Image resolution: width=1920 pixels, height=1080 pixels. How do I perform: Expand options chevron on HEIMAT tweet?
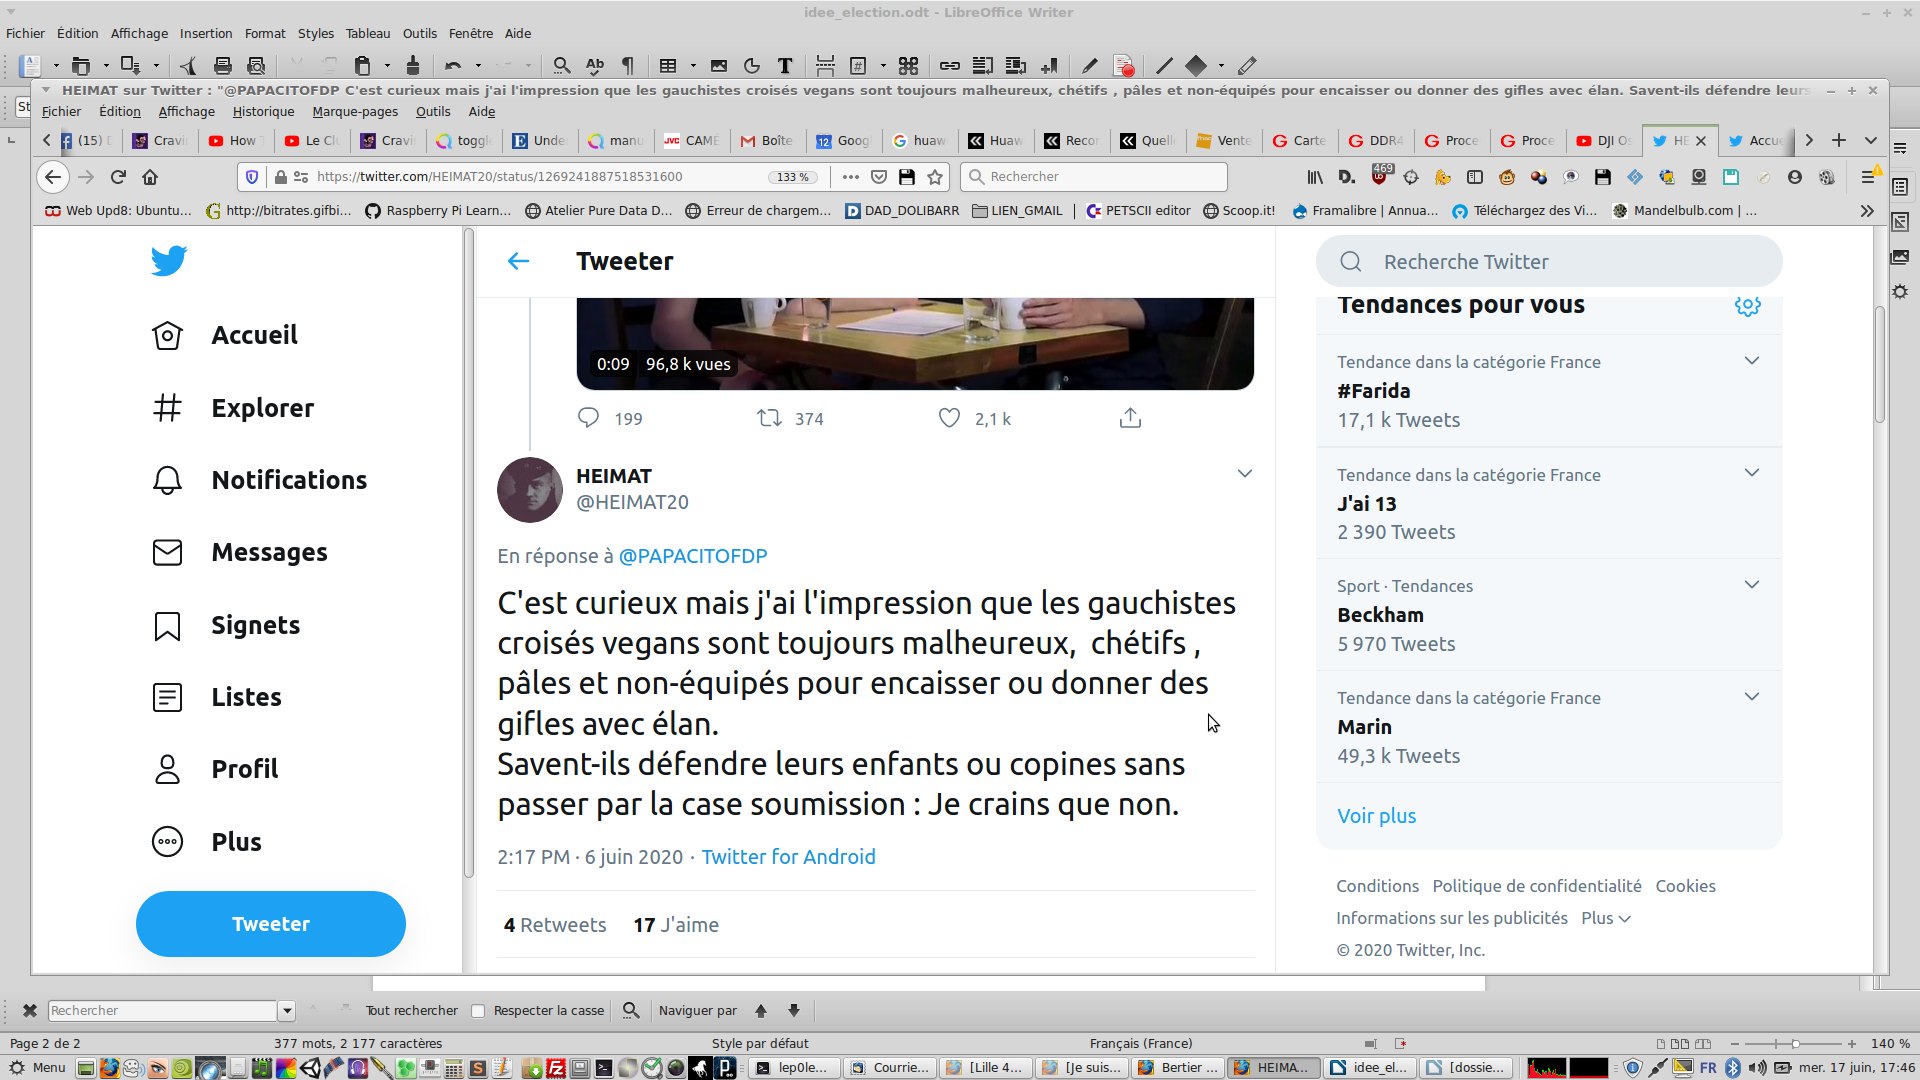(1244, 474)
